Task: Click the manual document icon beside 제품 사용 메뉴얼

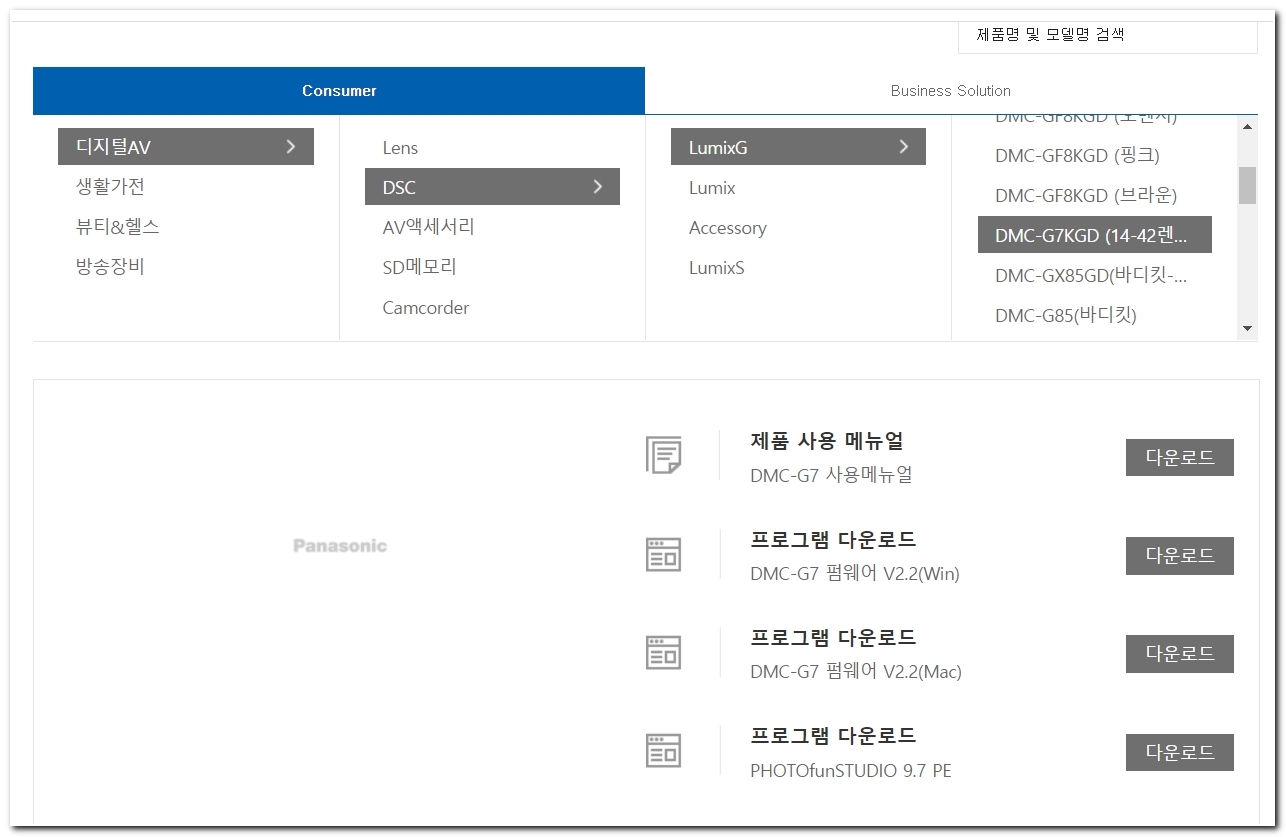Action: point(663,455)
